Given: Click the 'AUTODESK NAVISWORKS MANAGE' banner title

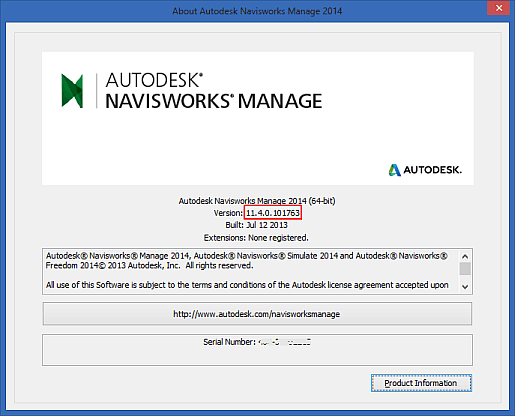Looking at the screenshot, I should coord(214,91).
